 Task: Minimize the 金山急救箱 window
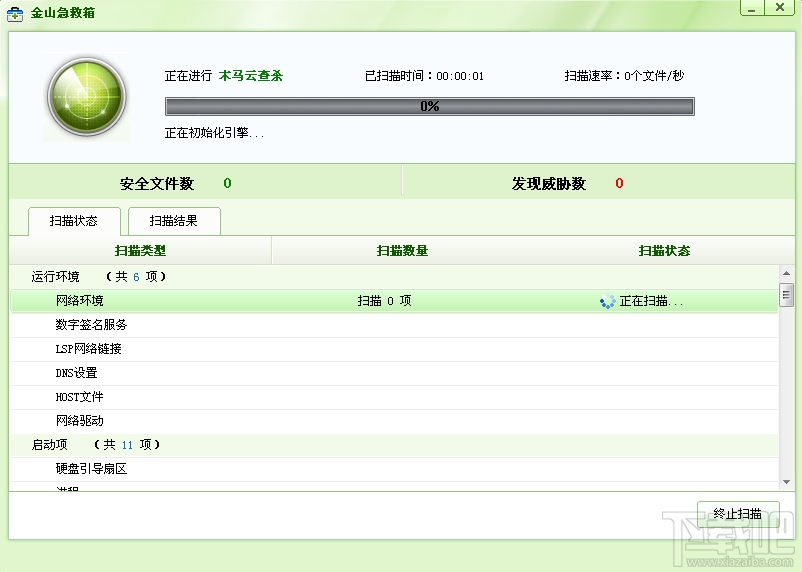752,8
